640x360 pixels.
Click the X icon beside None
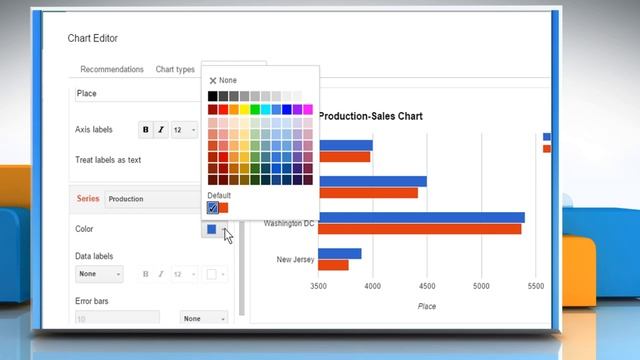pos(213,80)
